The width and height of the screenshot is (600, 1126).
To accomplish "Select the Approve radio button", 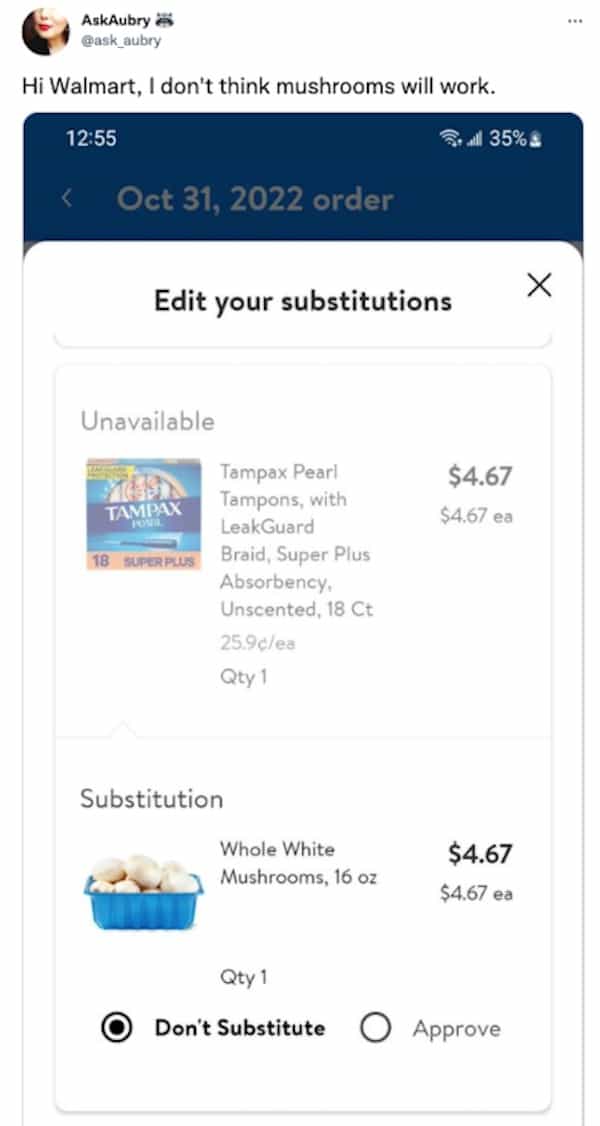I will click(x=374, y=1028).
